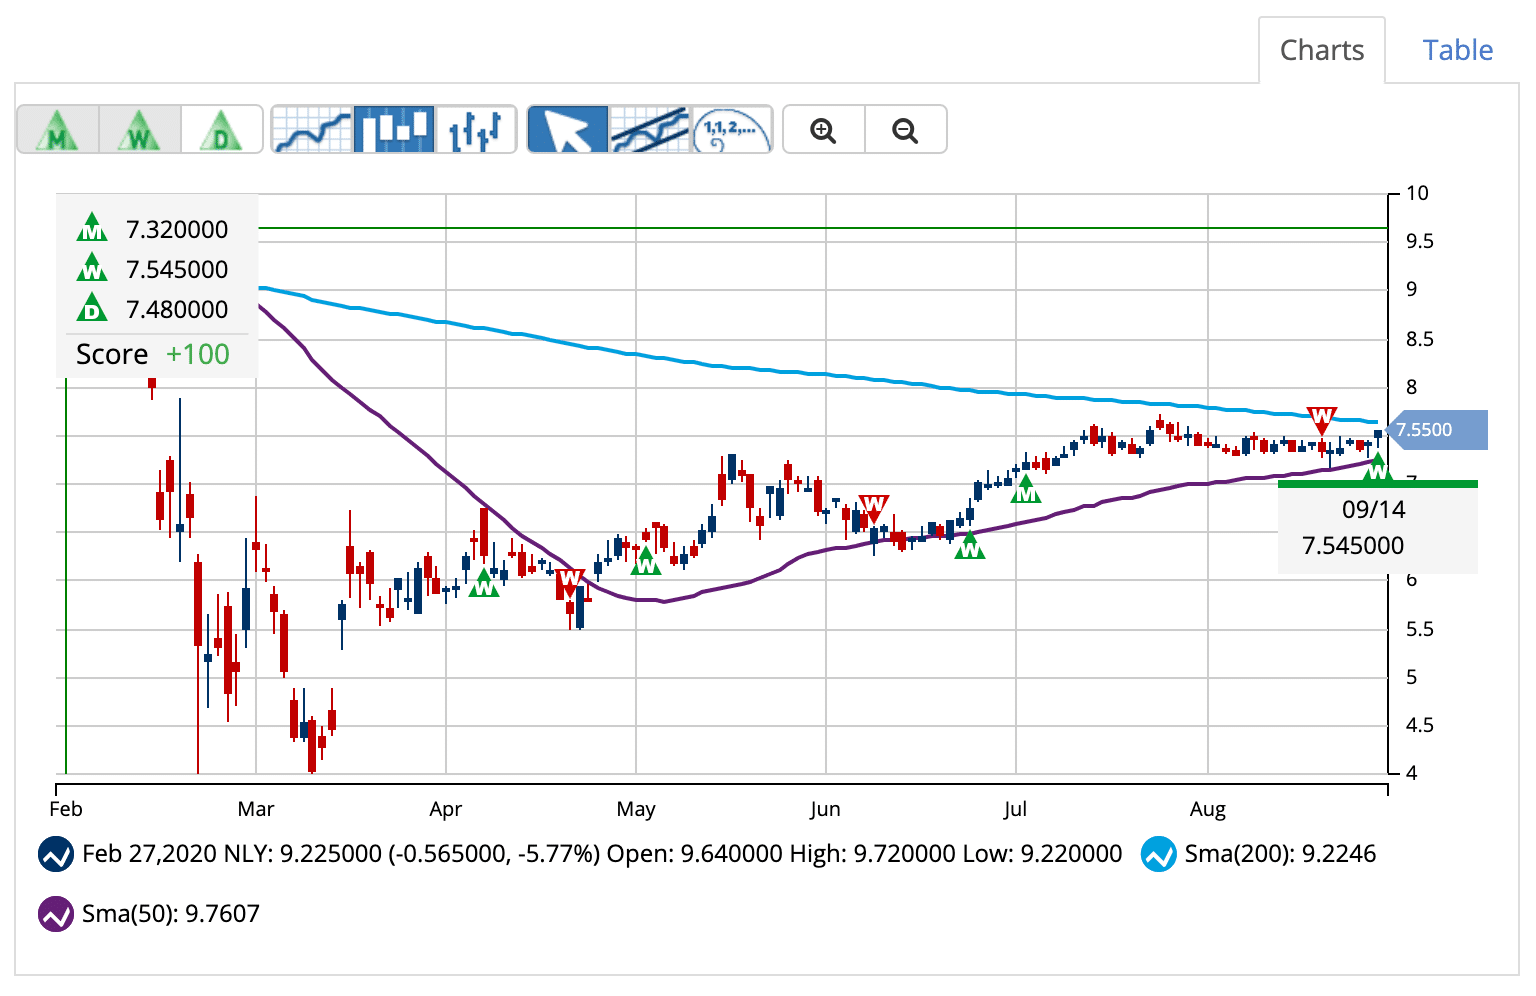Select the green W triangle marker in April
The height and width of the screenshot is (996, 1536).
tap(484, 583)
